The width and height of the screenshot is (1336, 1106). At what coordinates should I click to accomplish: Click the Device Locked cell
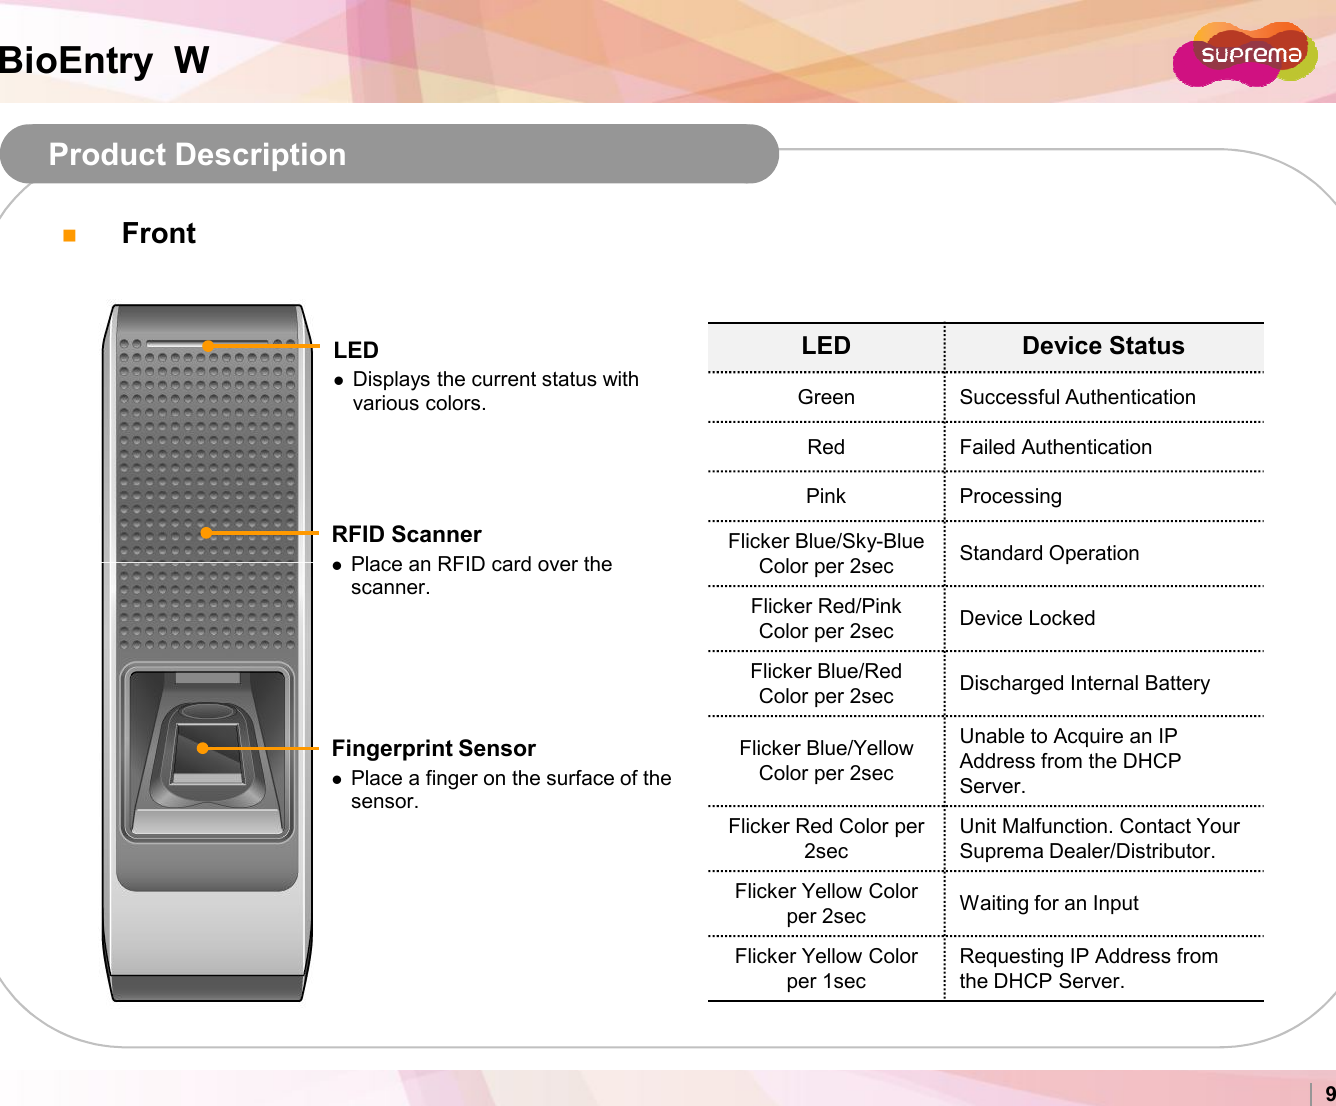(1104, 618)
